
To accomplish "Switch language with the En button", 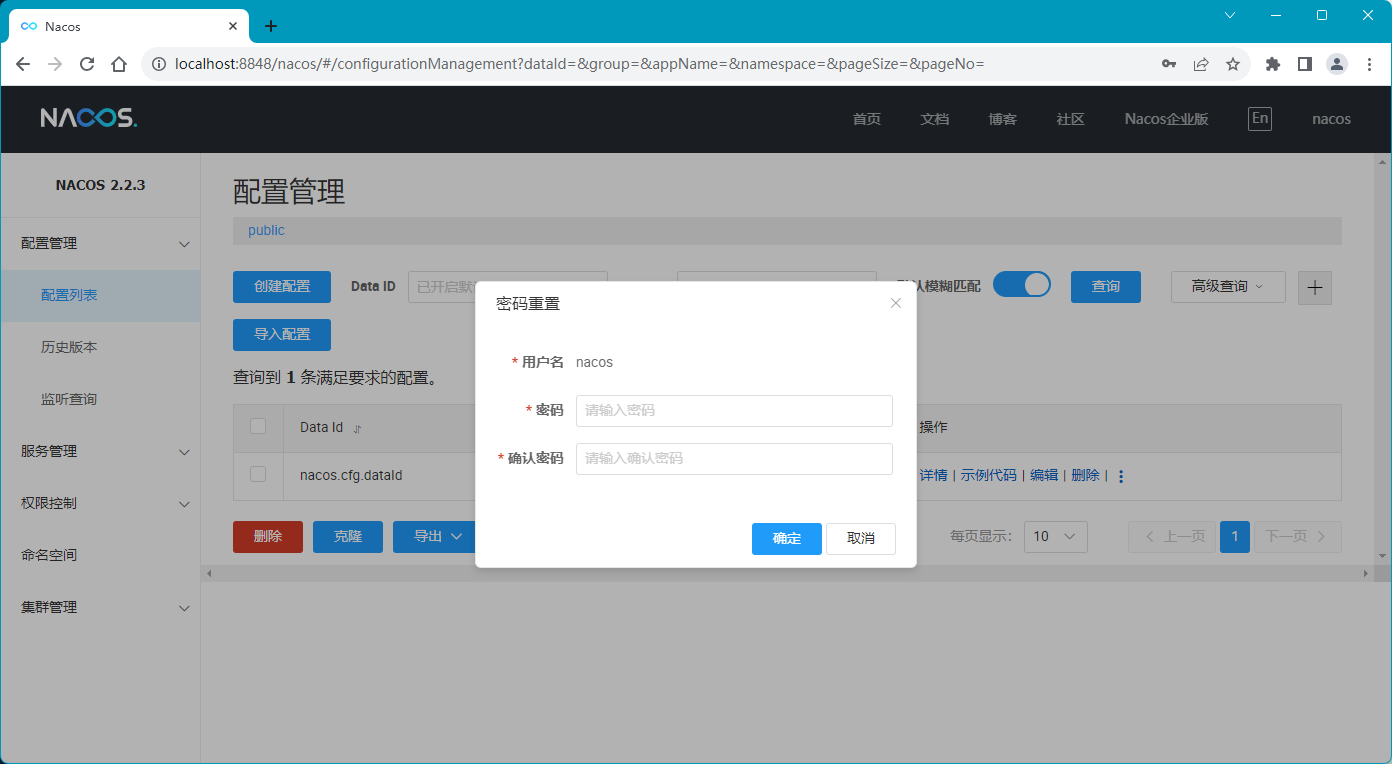I will click(x=1260, y=119).
